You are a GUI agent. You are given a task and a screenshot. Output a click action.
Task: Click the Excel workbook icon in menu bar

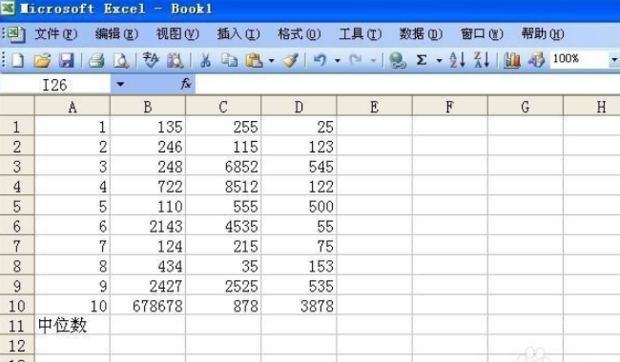point(16,34)
